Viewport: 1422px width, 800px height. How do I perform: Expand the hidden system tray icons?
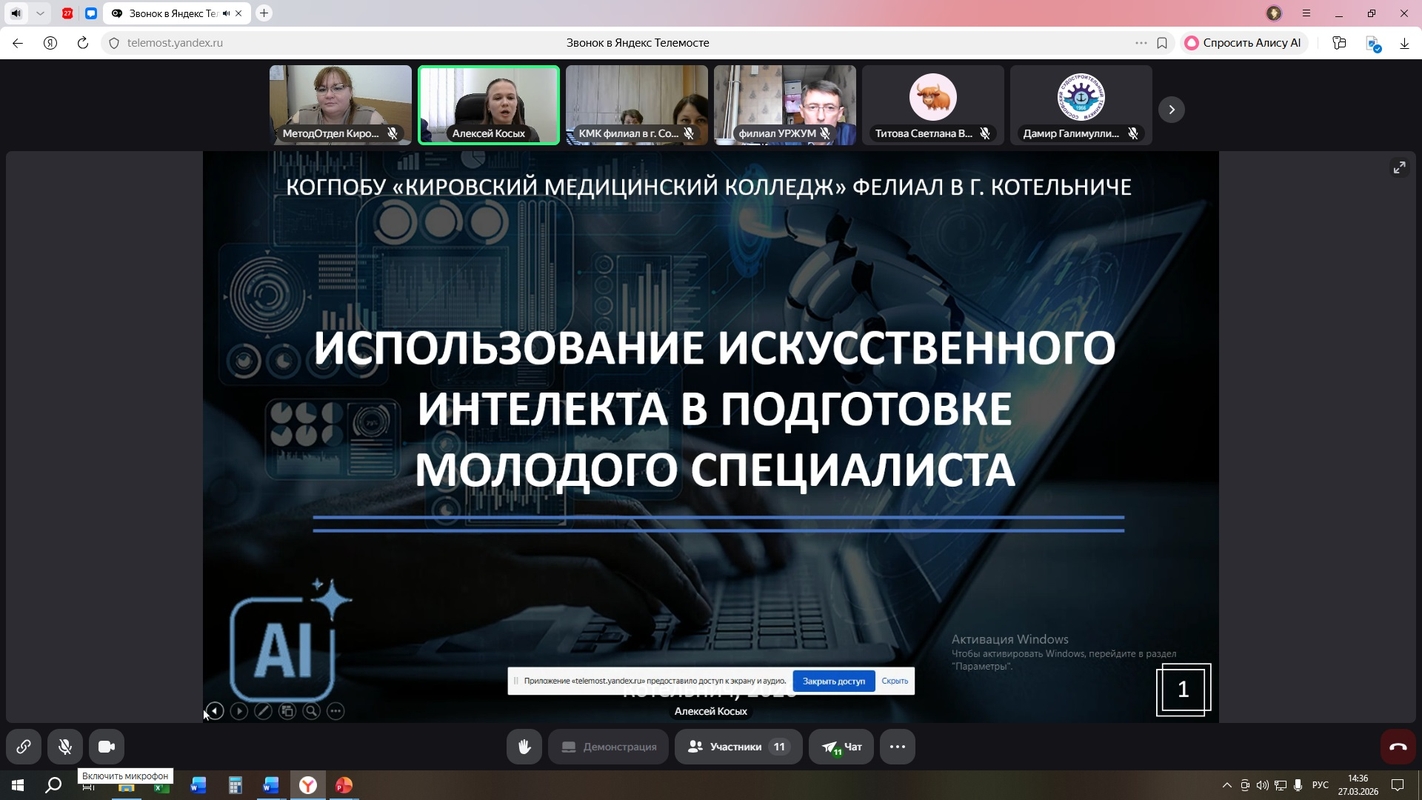tap(1227, 786)
